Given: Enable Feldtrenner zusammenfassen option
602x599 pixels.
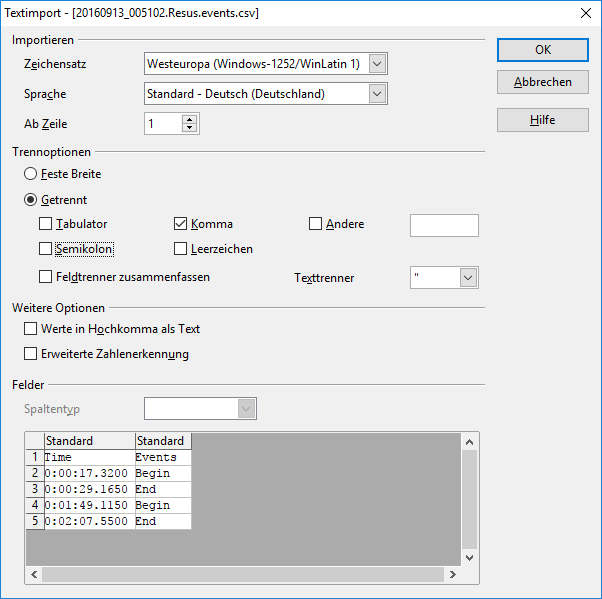Looking at the screenshot, I should (x=46, y=277).
